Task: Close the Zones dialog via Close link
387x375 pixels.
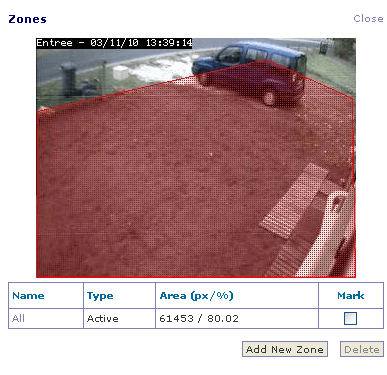Action: pos(368,19)
